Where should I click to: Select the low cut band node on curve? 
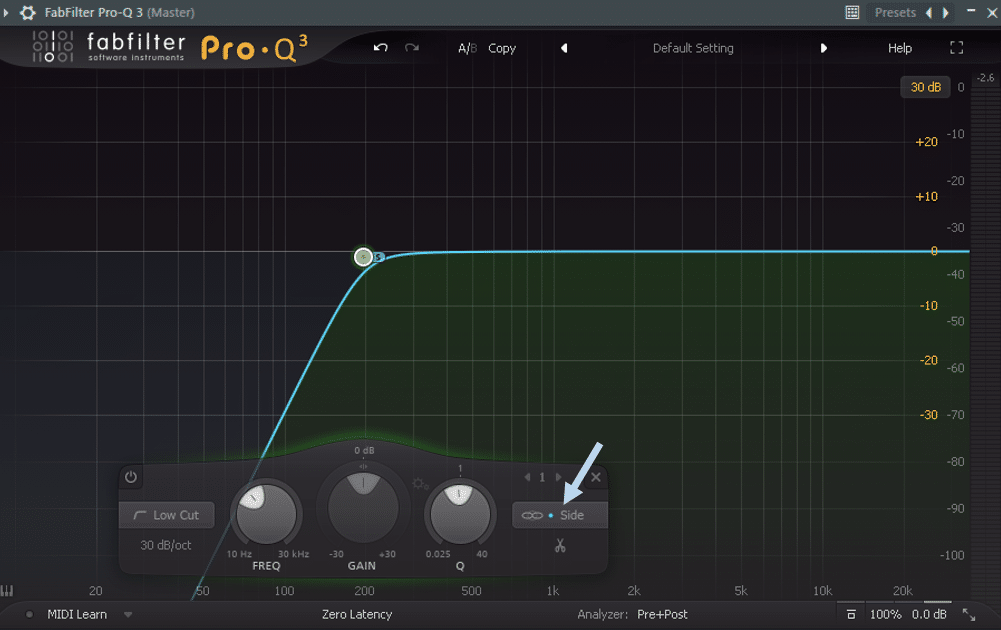(x=363, y=257)
